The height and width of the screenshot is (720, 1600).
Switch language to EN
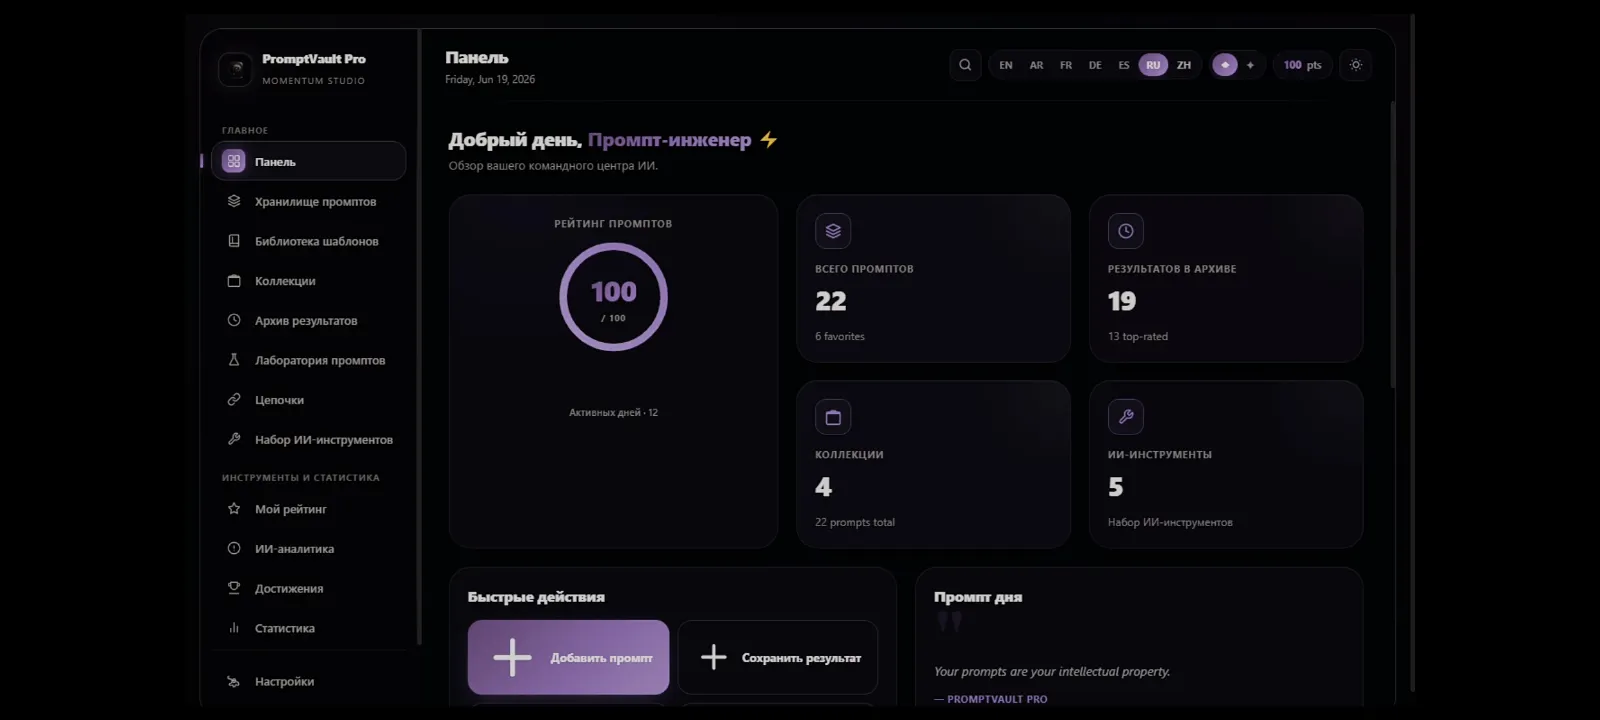click(1006, 65)
